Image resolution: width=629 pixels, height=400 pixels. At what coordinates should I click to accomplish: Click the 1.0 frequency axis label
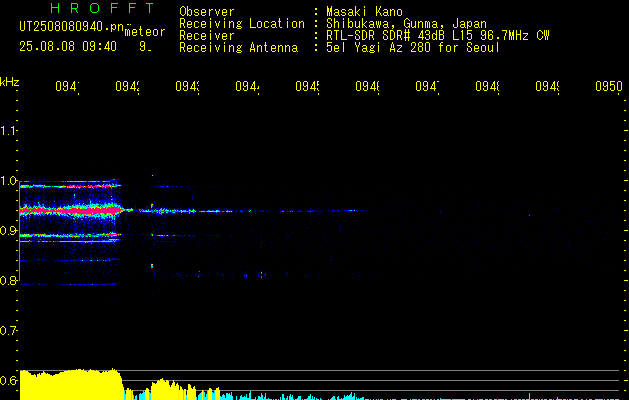tap(8, 181)
